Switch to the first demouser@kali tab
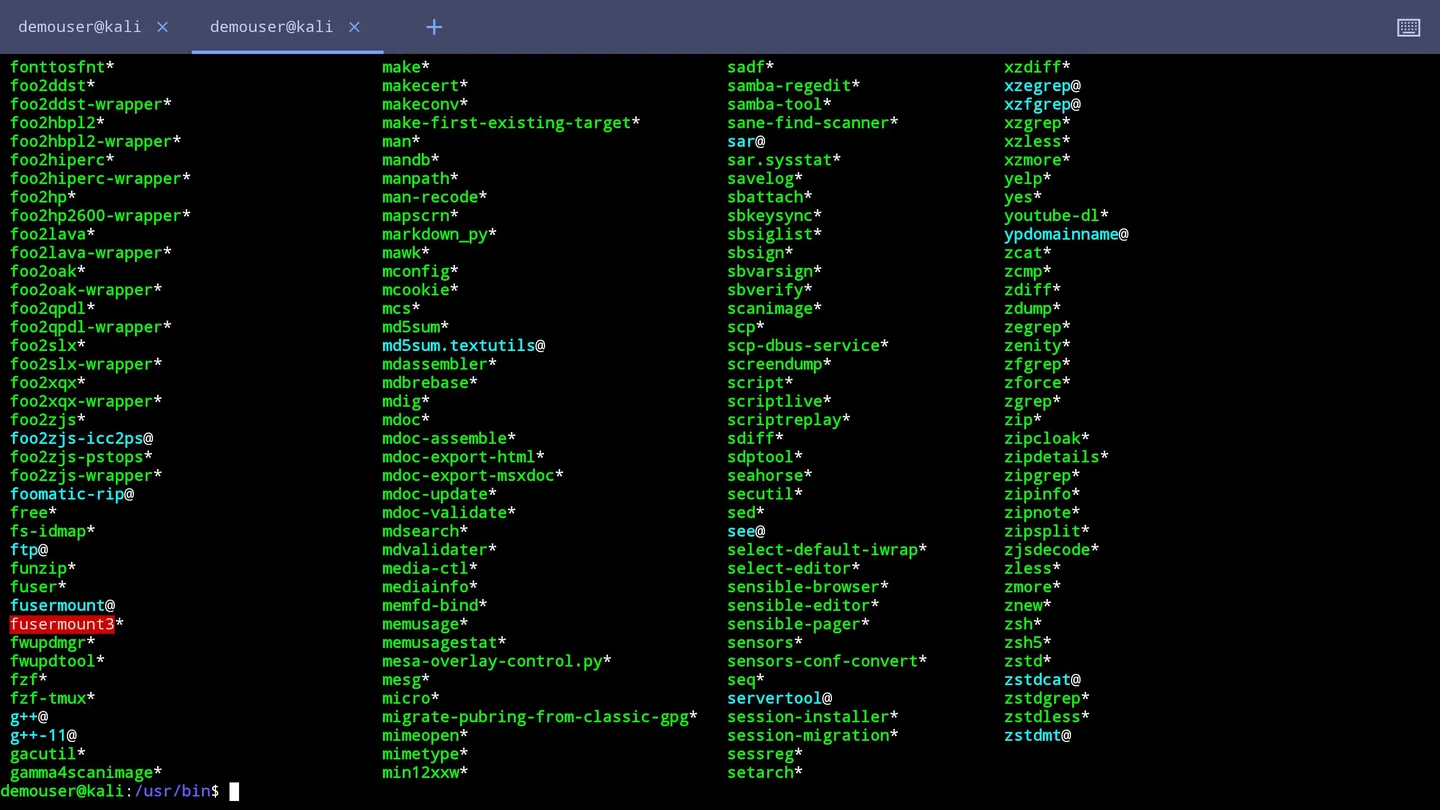Screen dimensions: 1440x810 (x=79, y=27)
